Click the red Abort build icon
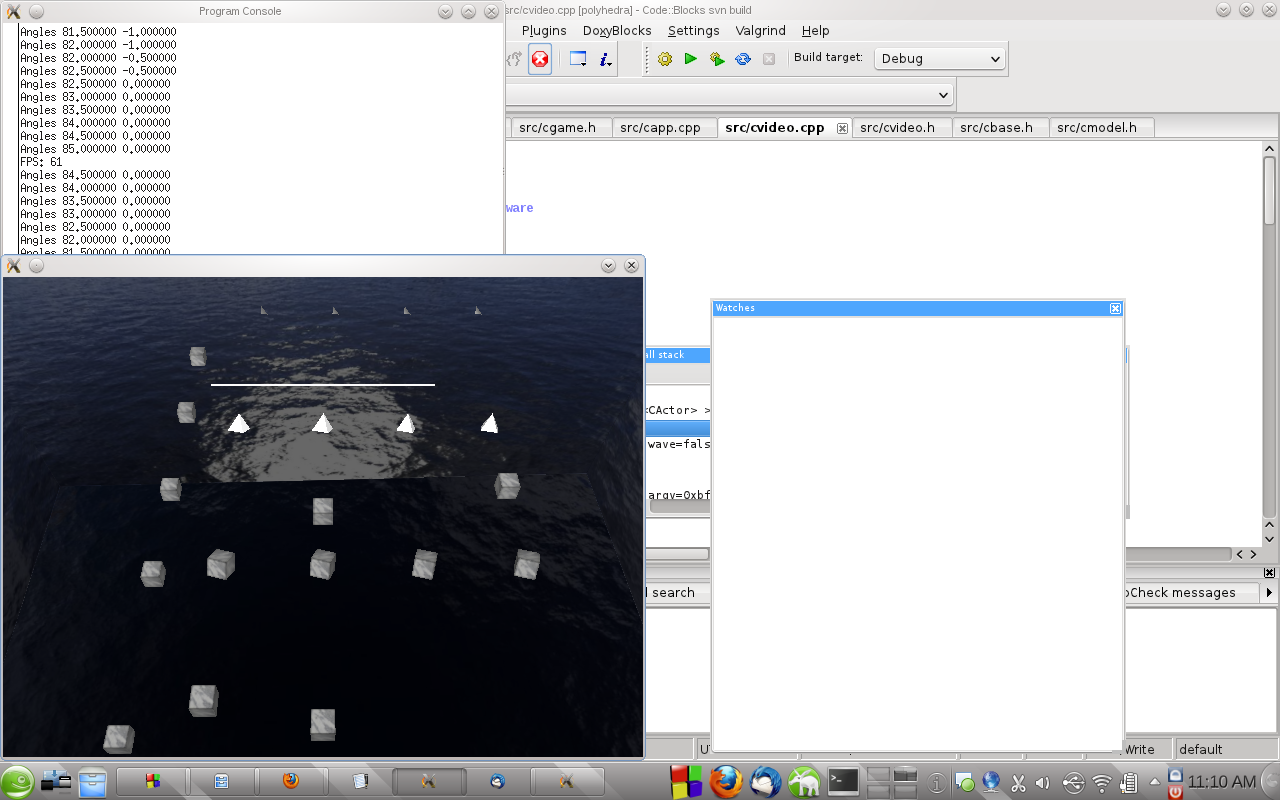Screen dimensions: 1280x800 (540, 59)
